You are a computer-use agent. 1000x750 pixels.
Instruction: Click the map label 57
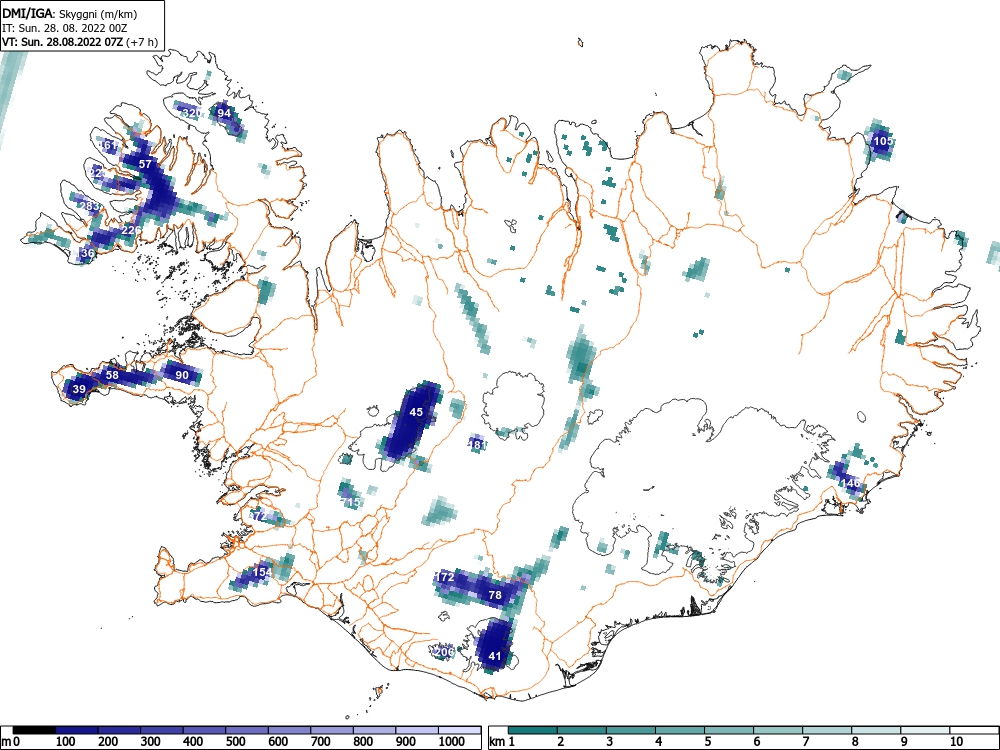coord(145,164)
